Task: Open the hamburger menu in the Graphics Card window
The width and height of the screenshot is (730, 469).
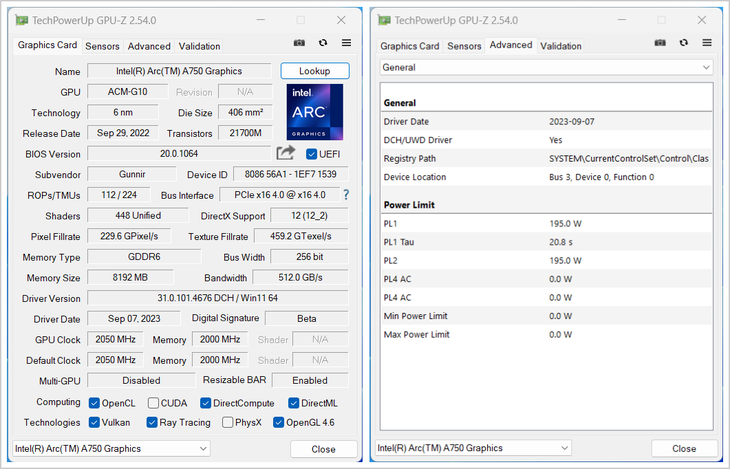Action: pos(346,44)
